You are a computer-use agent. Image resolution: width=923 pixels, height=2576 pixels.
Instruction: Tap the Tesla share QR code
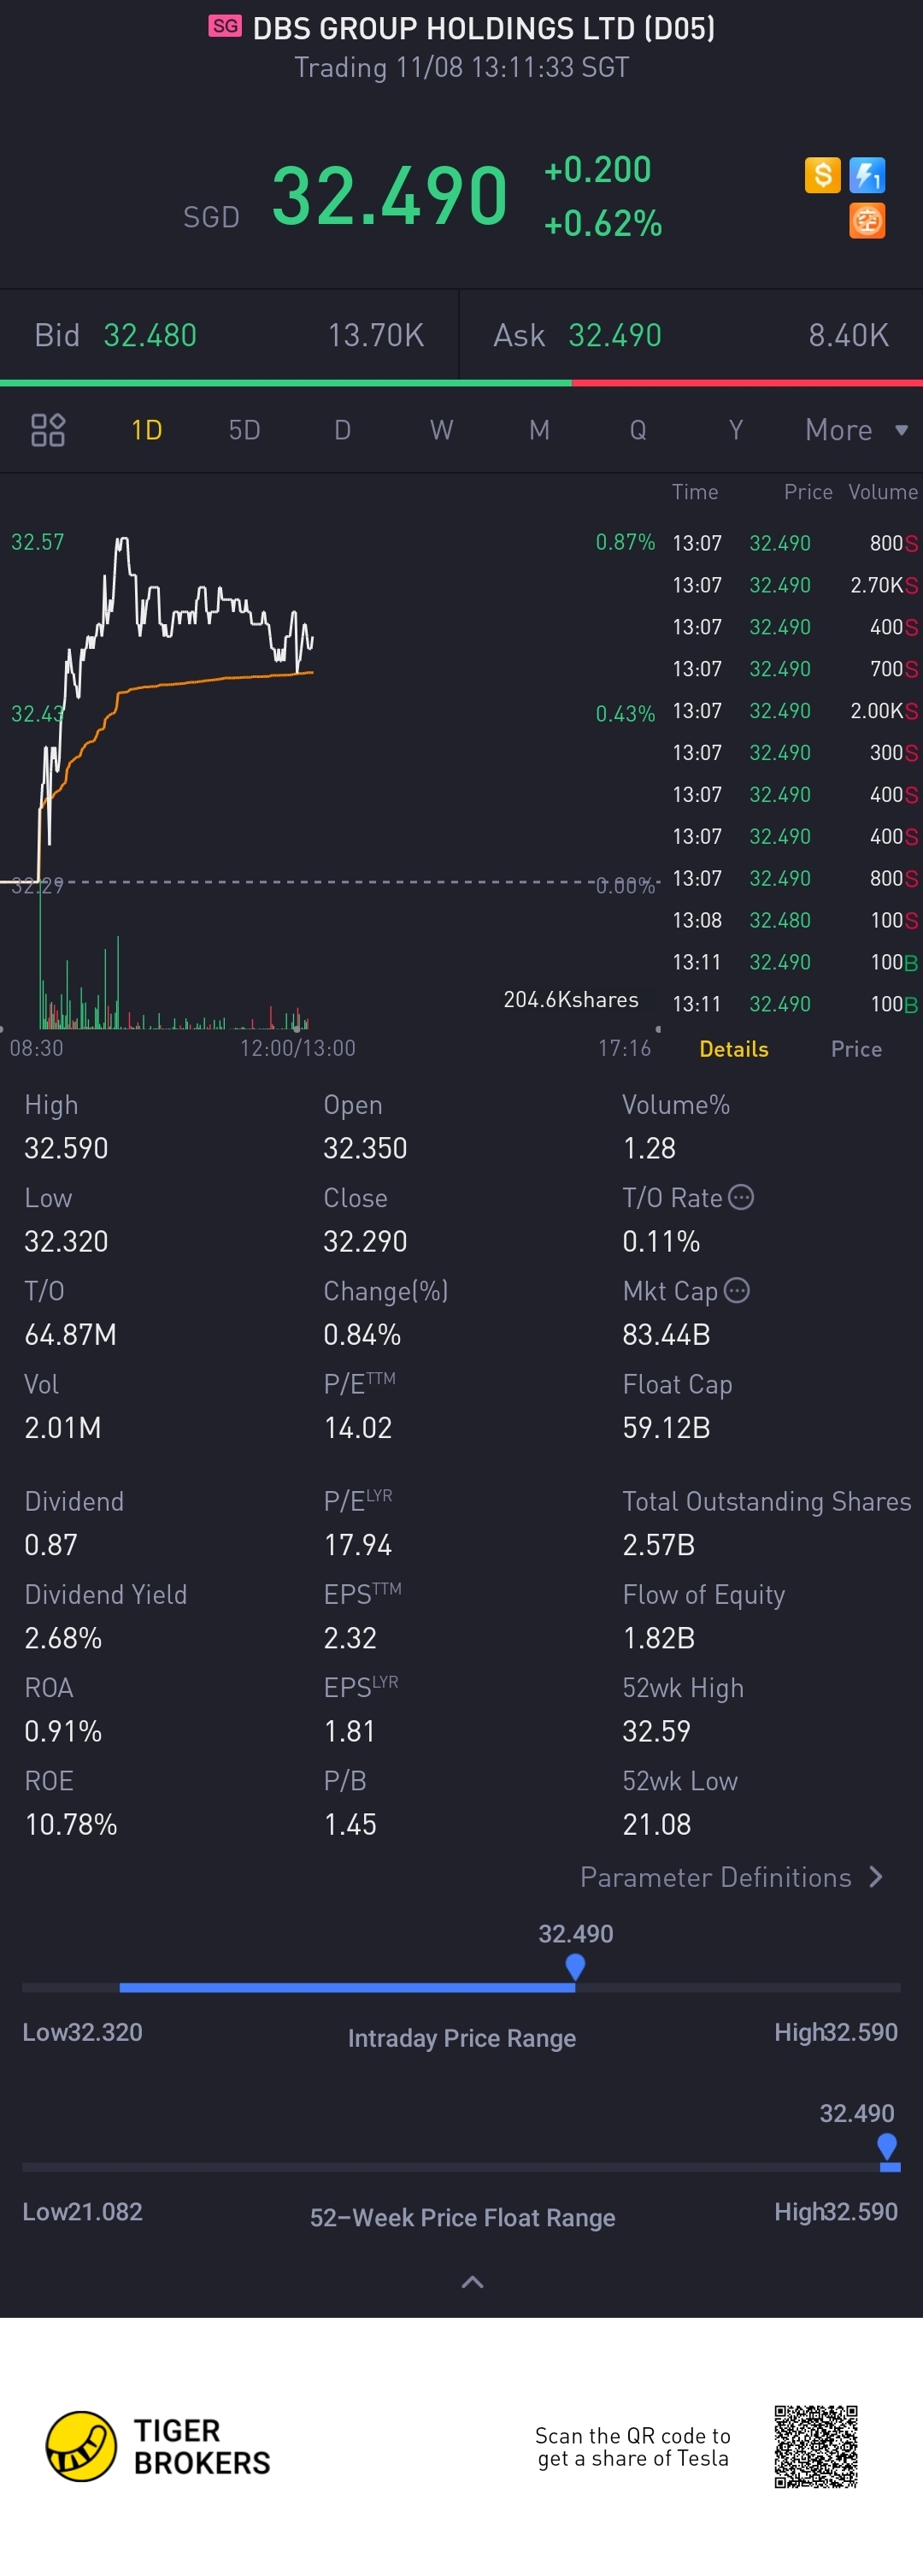[x=816, y=2446]
